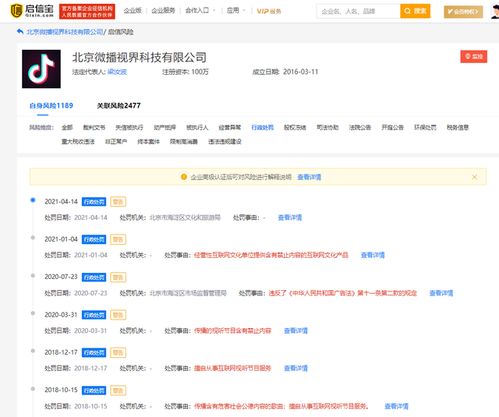Expand the 合作入口 dropdown menu

click(200, 11)
